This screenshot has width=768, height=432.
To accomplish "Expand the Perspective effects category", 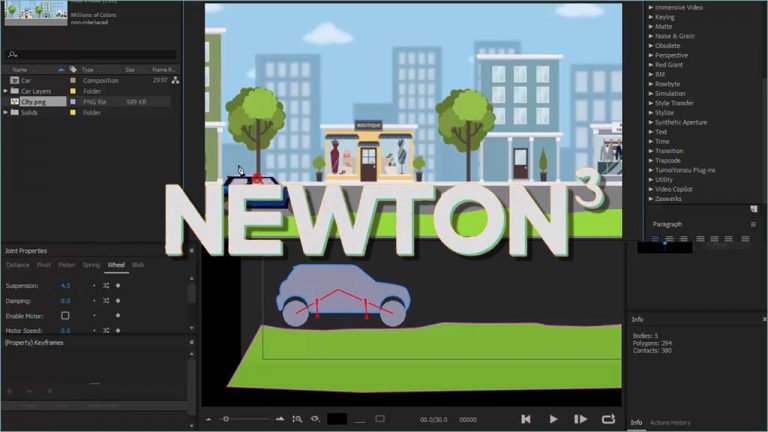I will [x=651, y=55].
